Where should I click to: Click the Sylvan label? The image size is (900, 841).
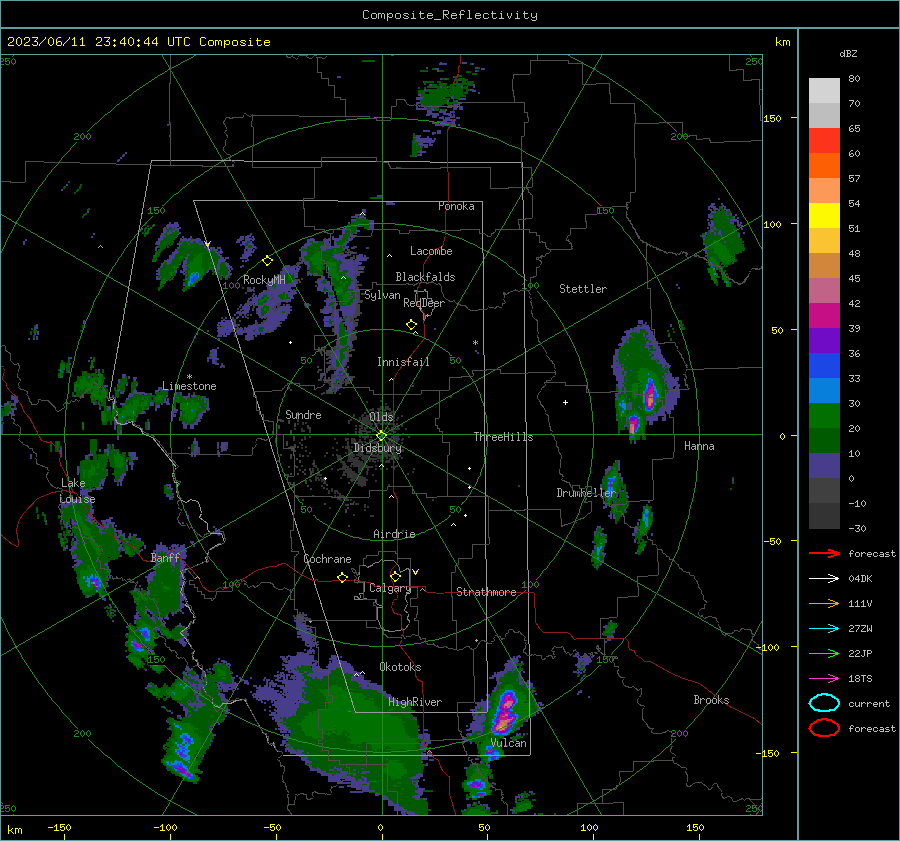click(382, 295)
